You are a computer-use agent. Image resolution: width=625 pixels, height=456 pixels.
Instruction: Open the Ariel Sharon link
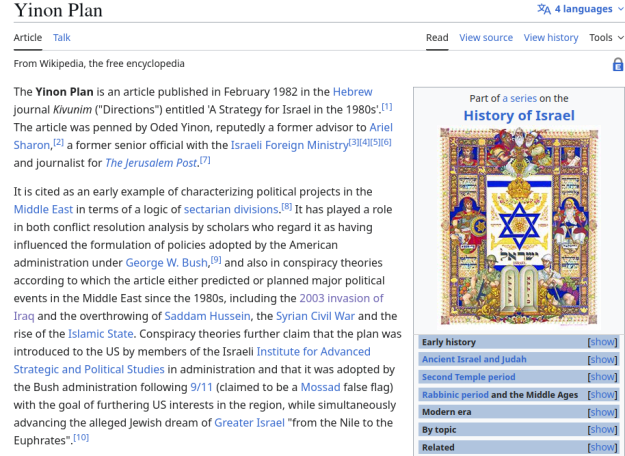tap(381, 127)
